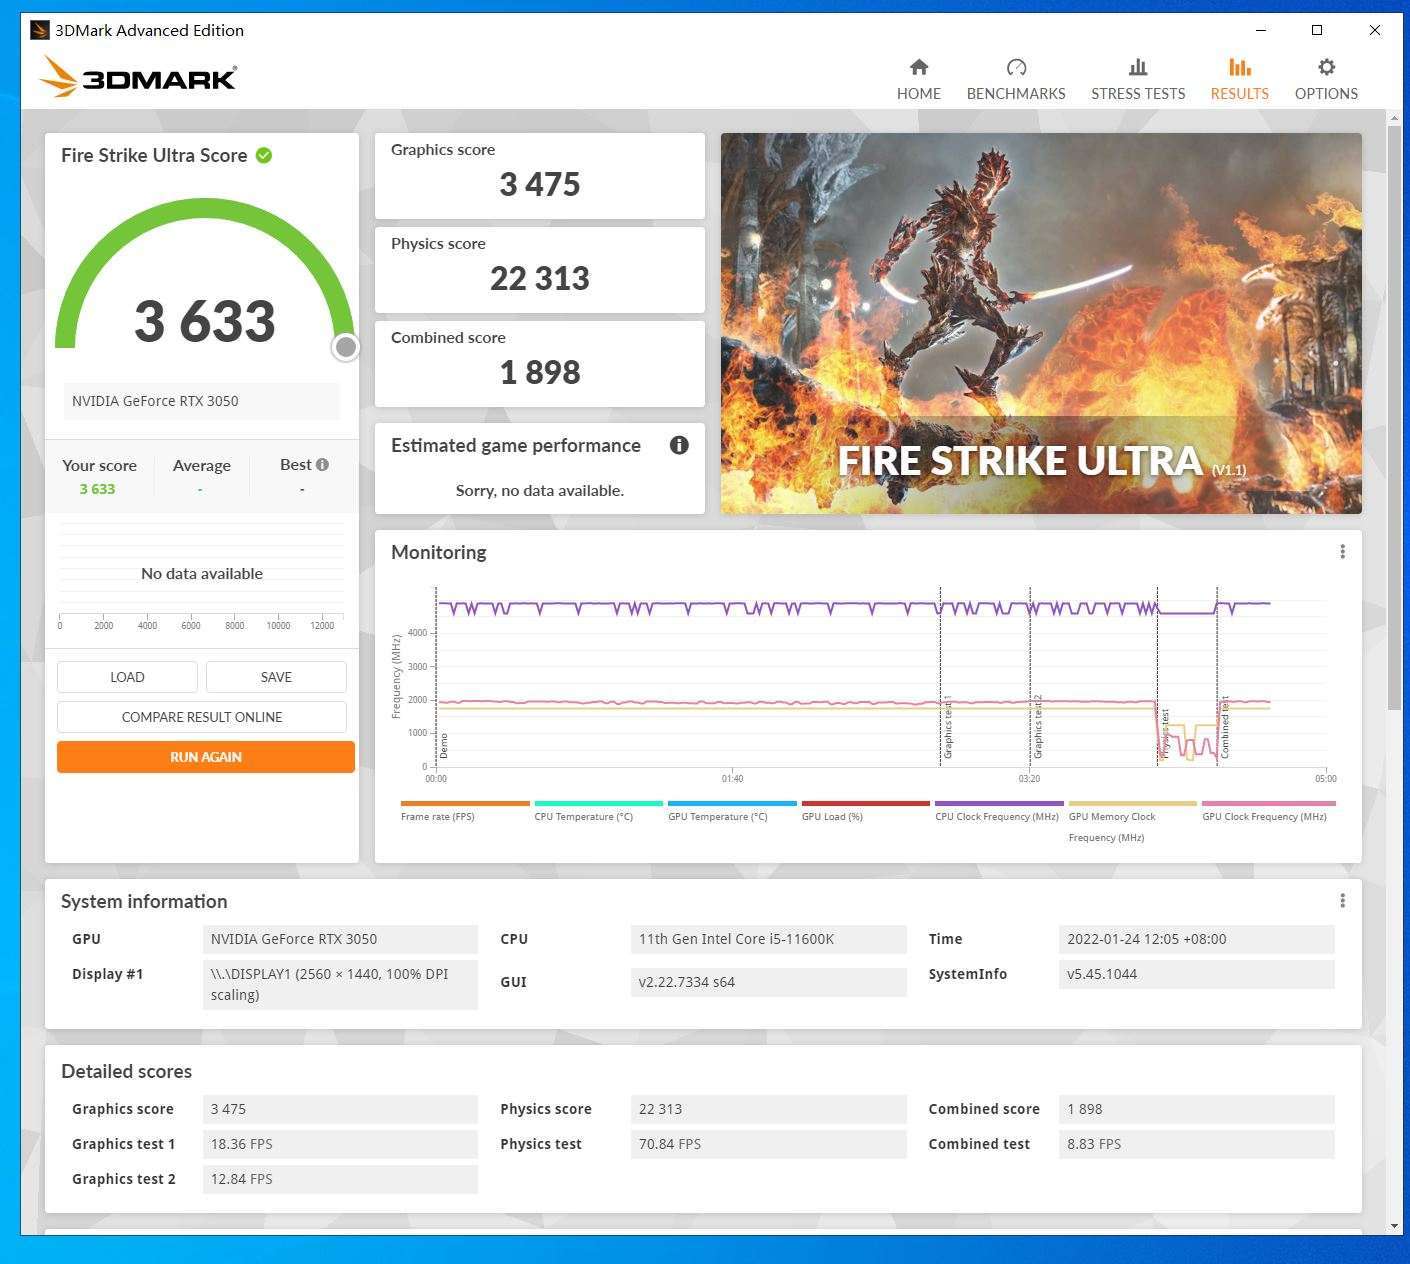The width and height of the screenshot is (1410, 1264).
Task: Click the vertical scrollbar thumb
Action: 1394,418
